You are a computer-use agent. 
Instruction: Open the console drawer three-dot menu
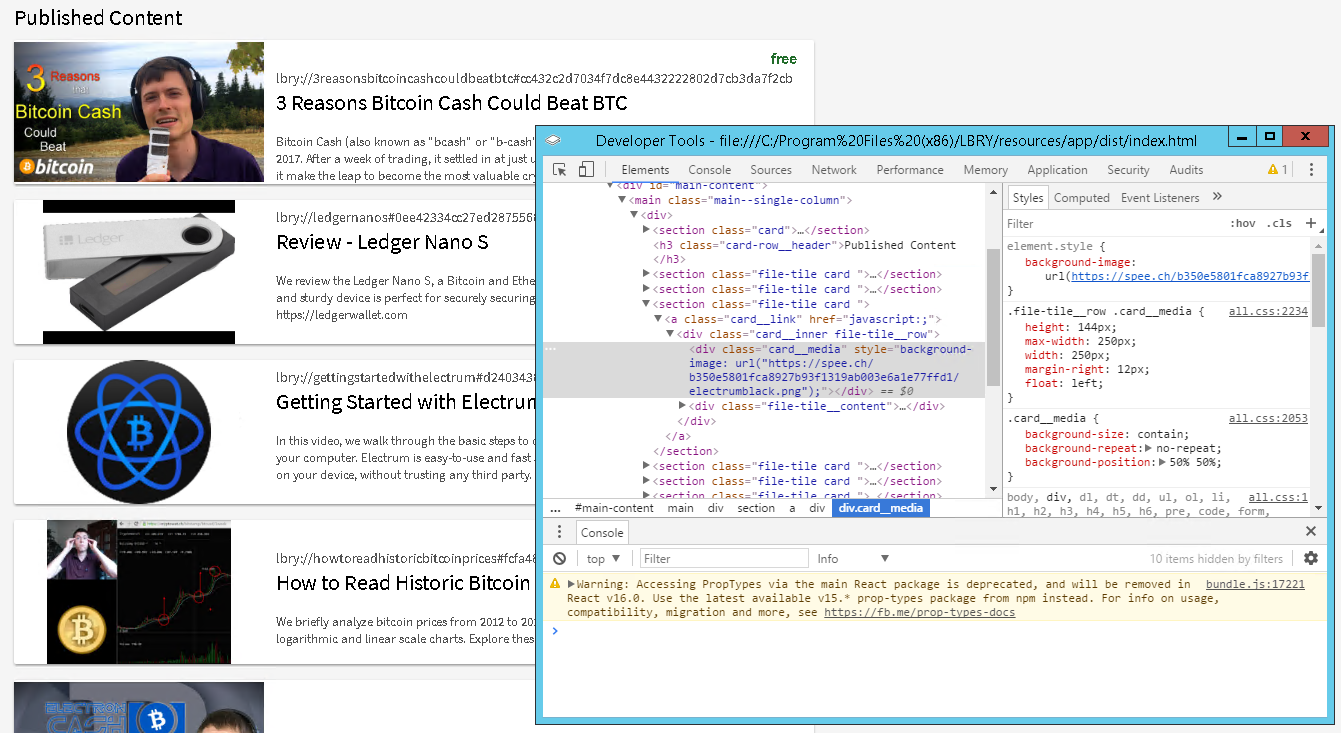tap(560, 532)
